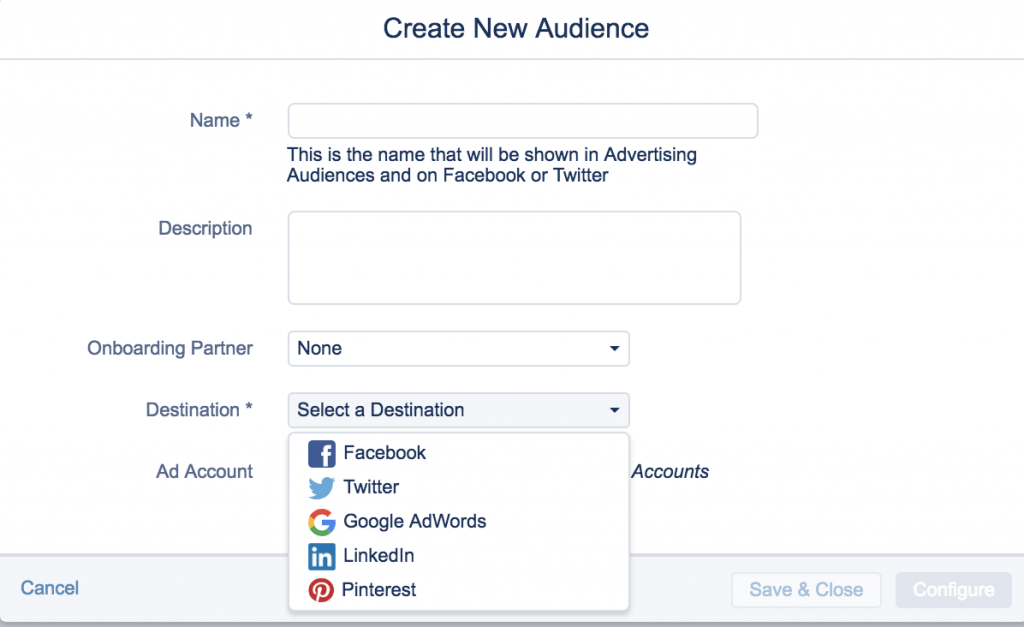Choose Facebook as the destination
This screenshot has height=627, width=1024.
tap(458, 453)
